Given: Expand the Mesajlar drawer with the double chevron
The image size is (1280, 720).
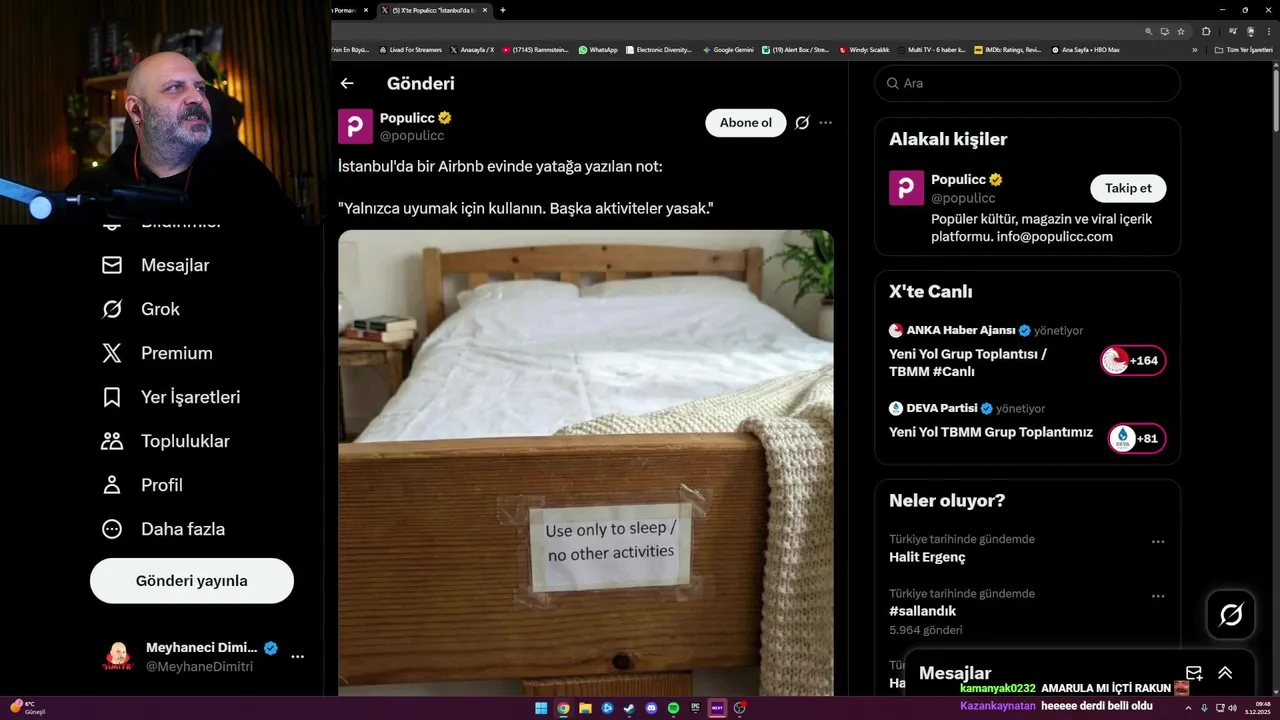Looking at the screenshot, I should click(1225, 673).
